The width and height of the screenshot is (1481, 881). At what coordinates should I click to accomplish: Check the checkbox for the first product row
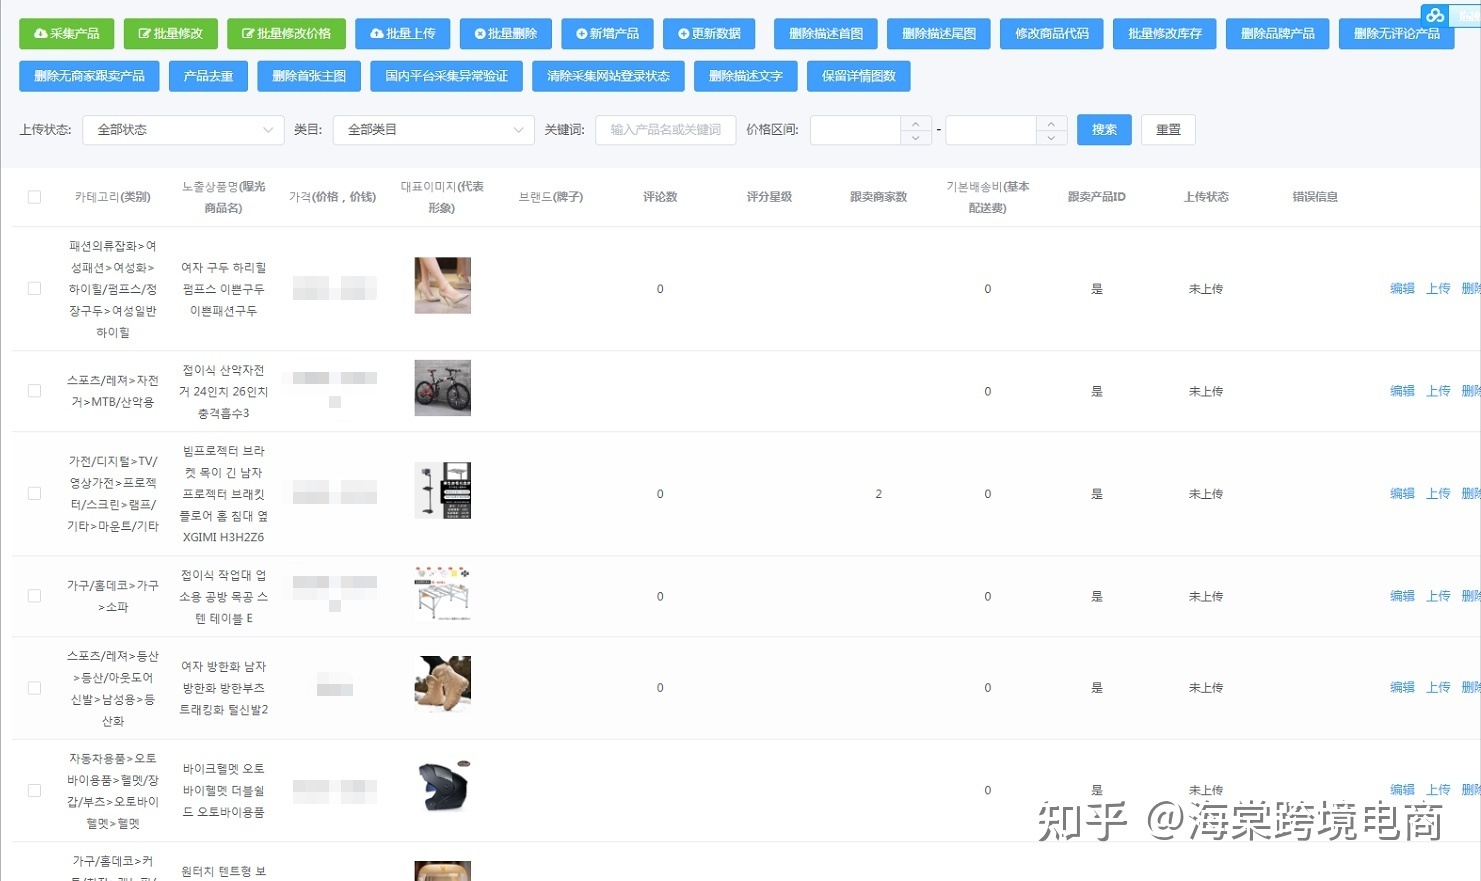[33, 289]
